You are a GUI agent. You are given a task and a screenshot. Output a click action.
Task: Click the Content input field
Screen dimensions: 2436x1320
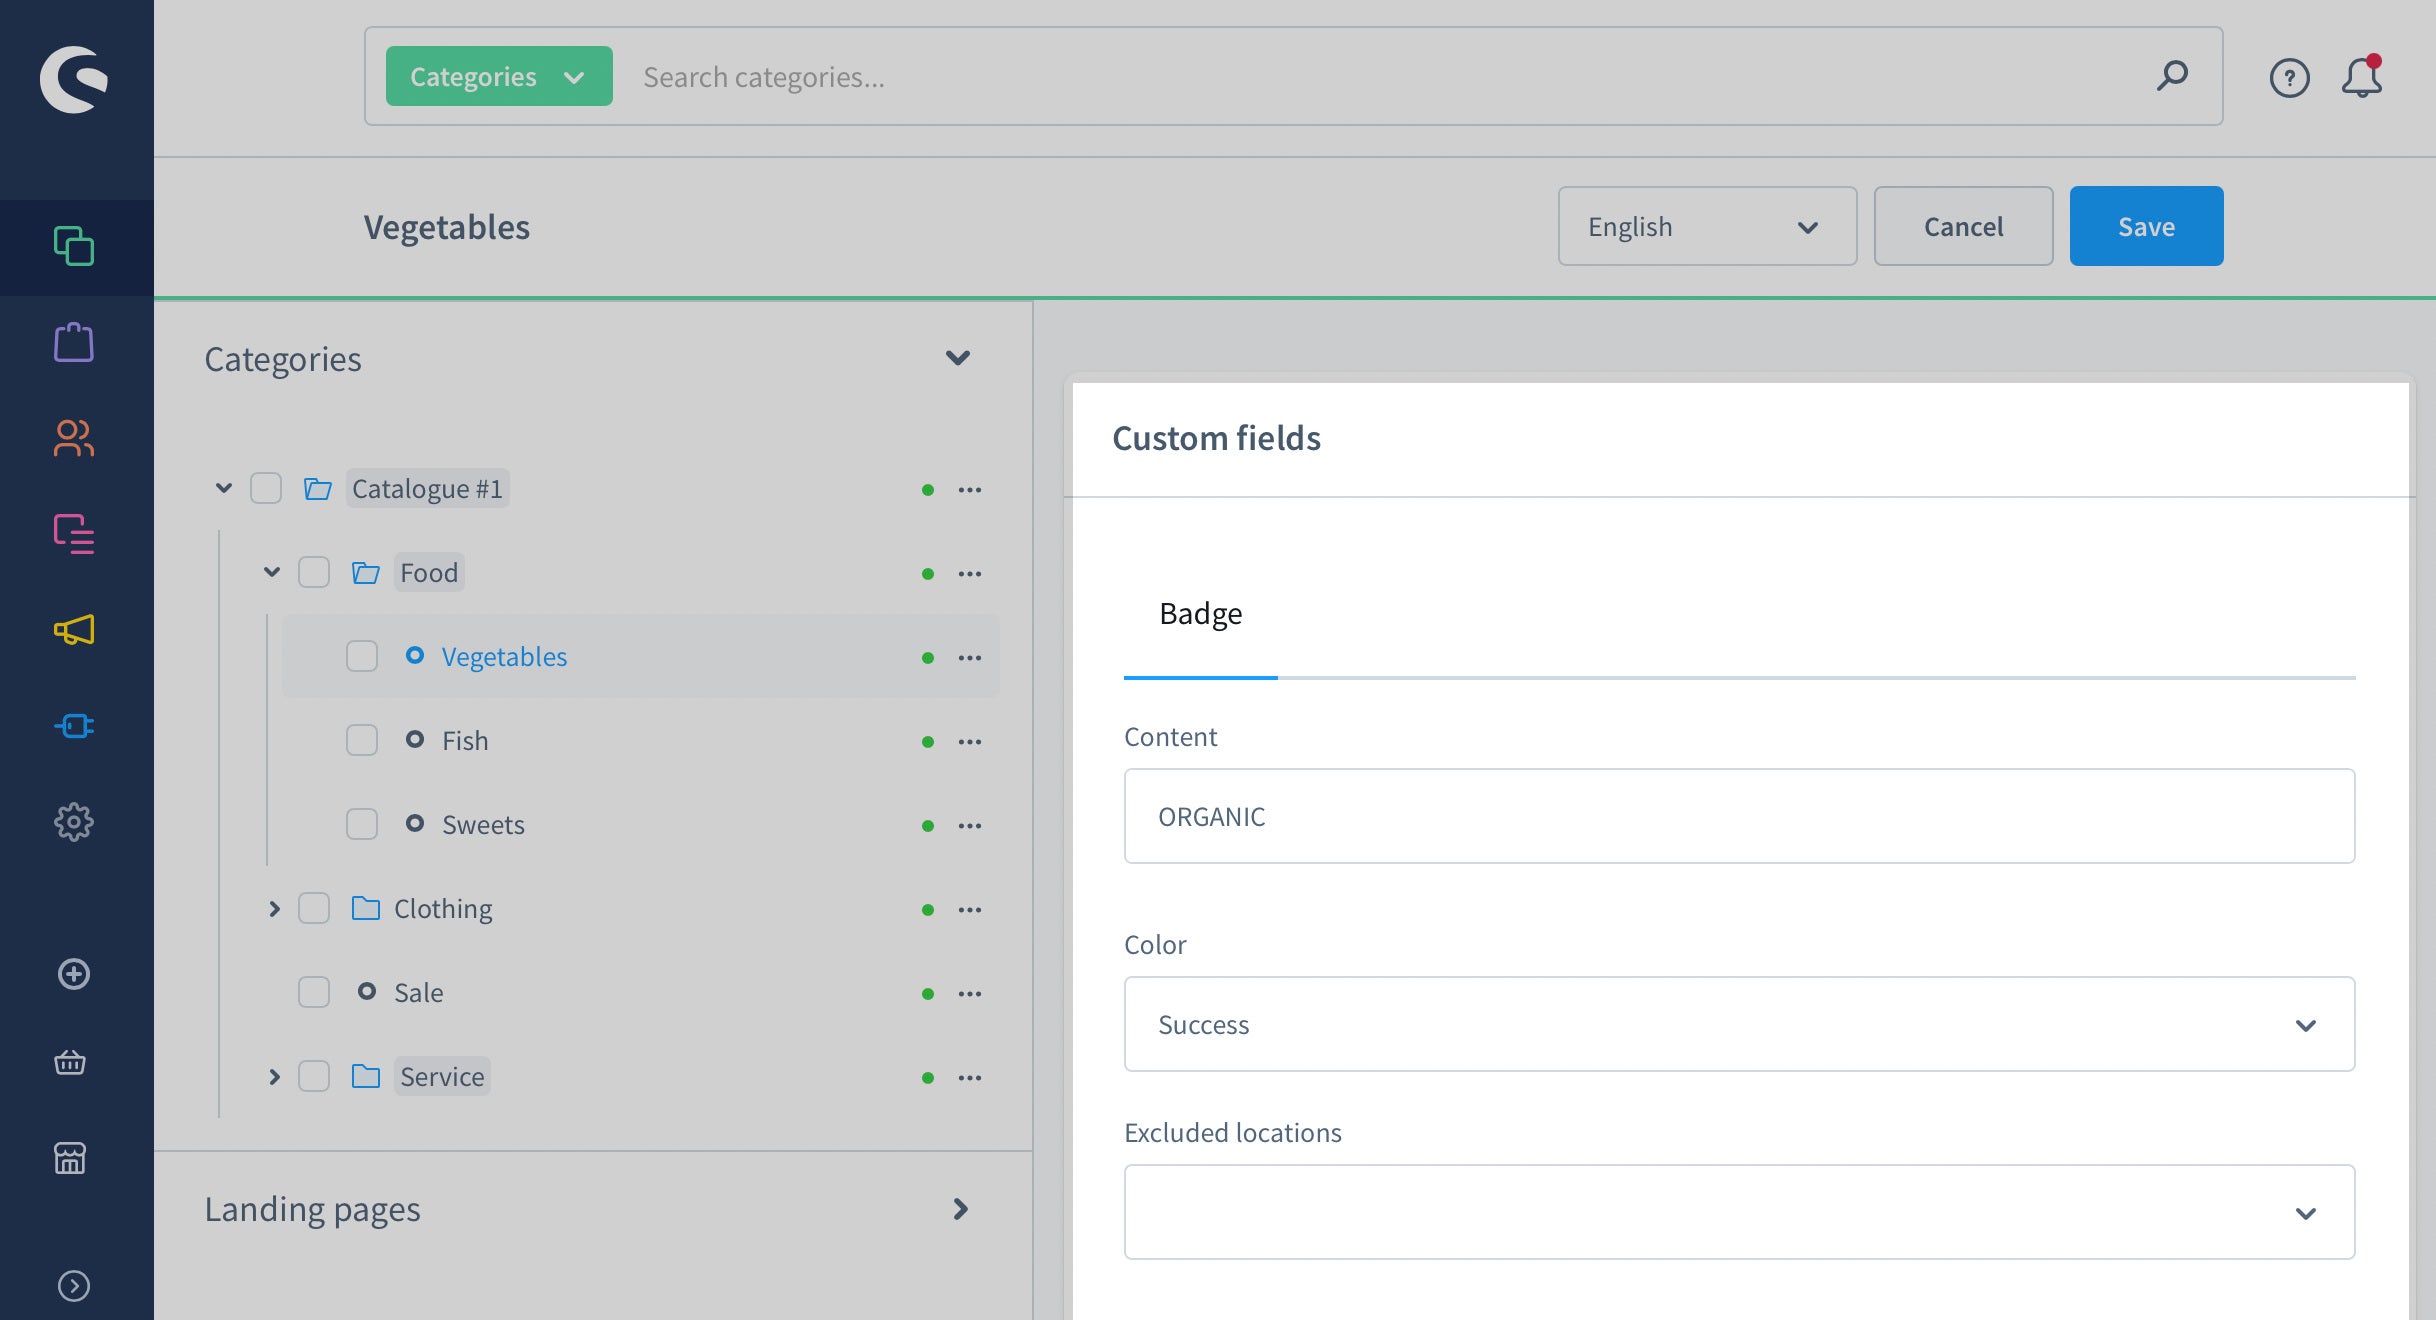tap(1740, 816)
